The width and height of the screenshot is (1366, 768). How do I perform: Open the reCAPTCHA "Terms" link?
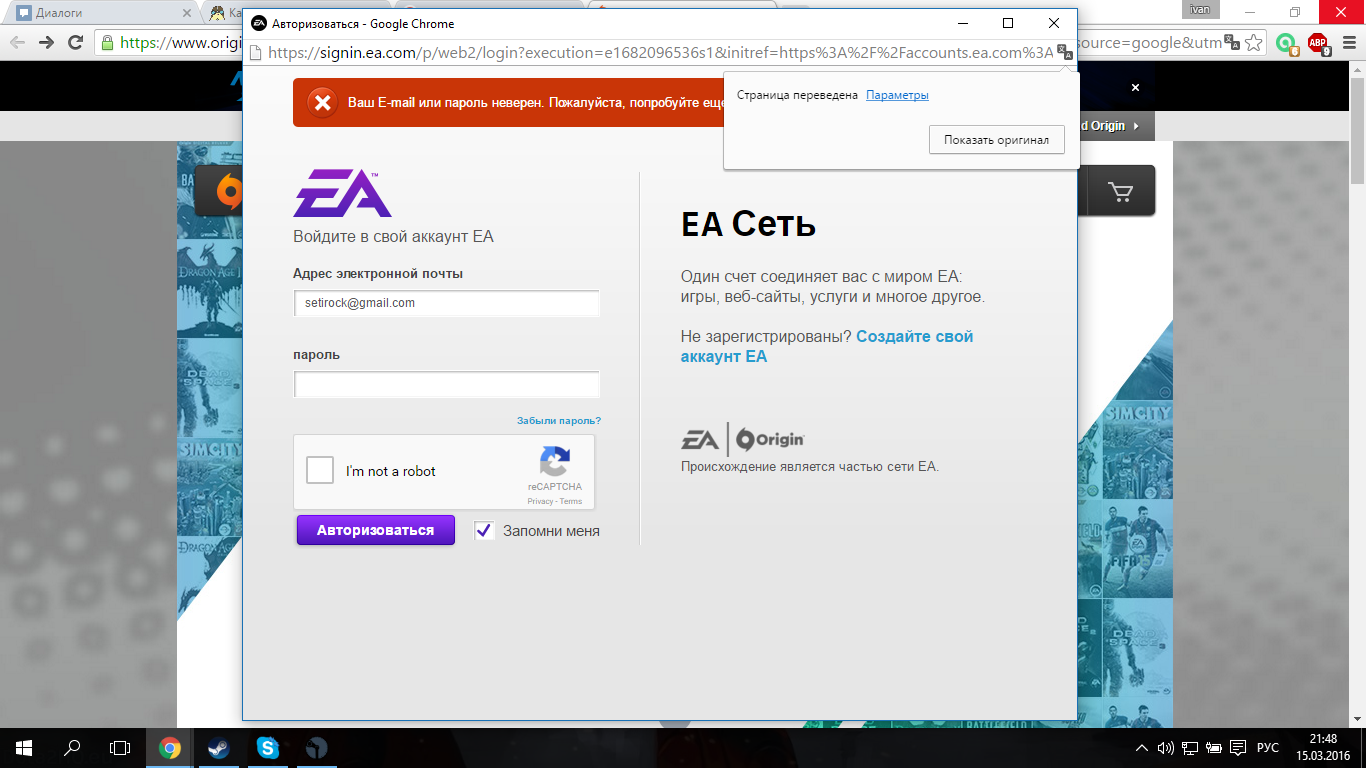point(571,502)
